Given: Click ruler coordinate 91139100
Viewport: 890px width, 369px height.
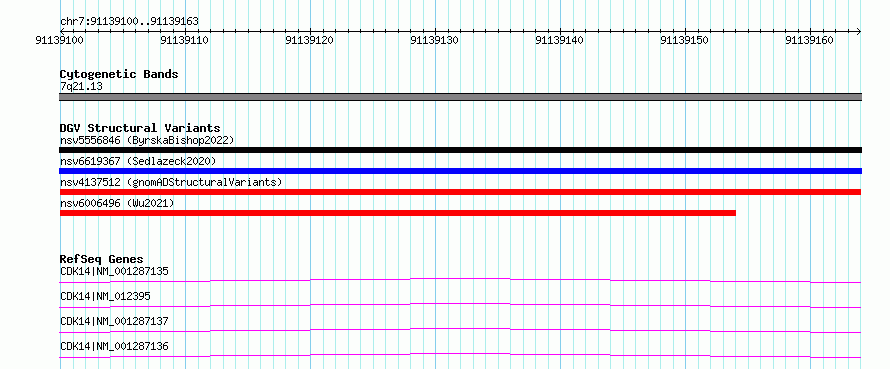Looking at the screenshot, I should click(x=59, y=40).
